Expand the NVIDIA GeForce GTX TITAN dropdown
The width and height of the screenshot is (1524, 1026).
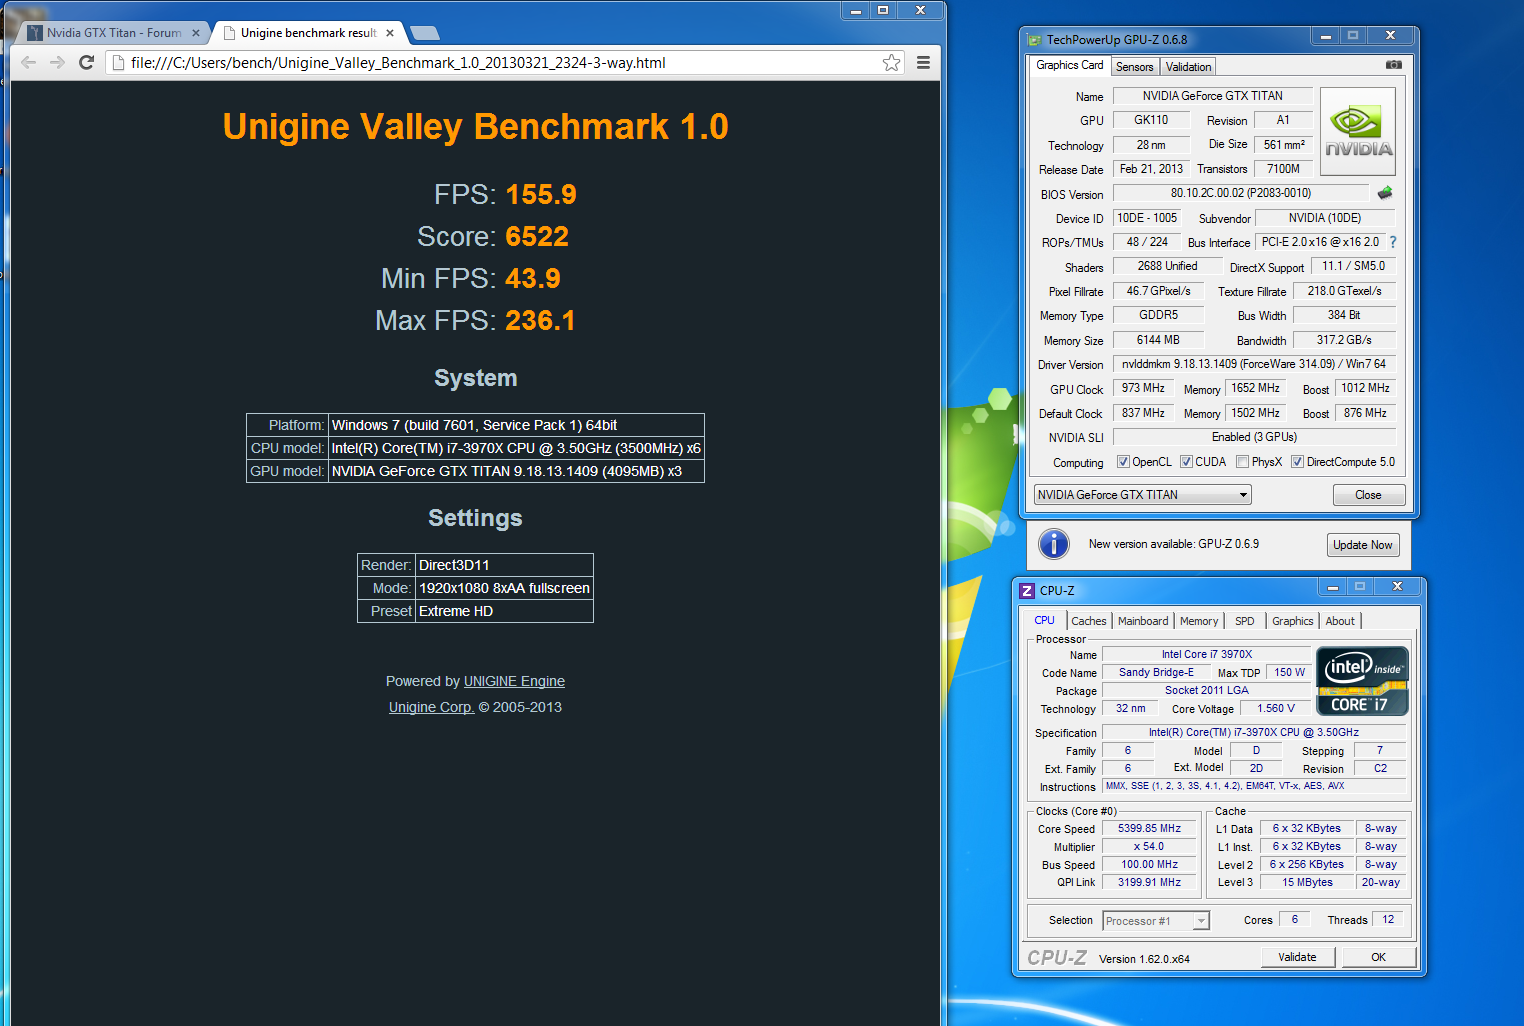point(1142,495)
